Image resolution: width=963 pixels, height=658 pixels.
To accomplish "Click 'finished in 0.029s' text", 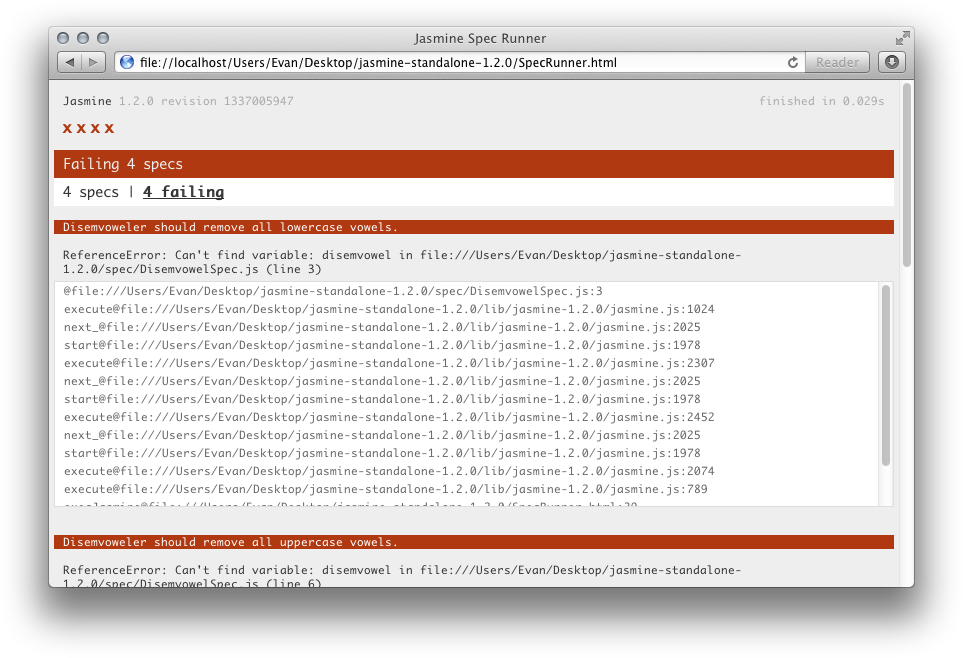I will coord(822,101).
